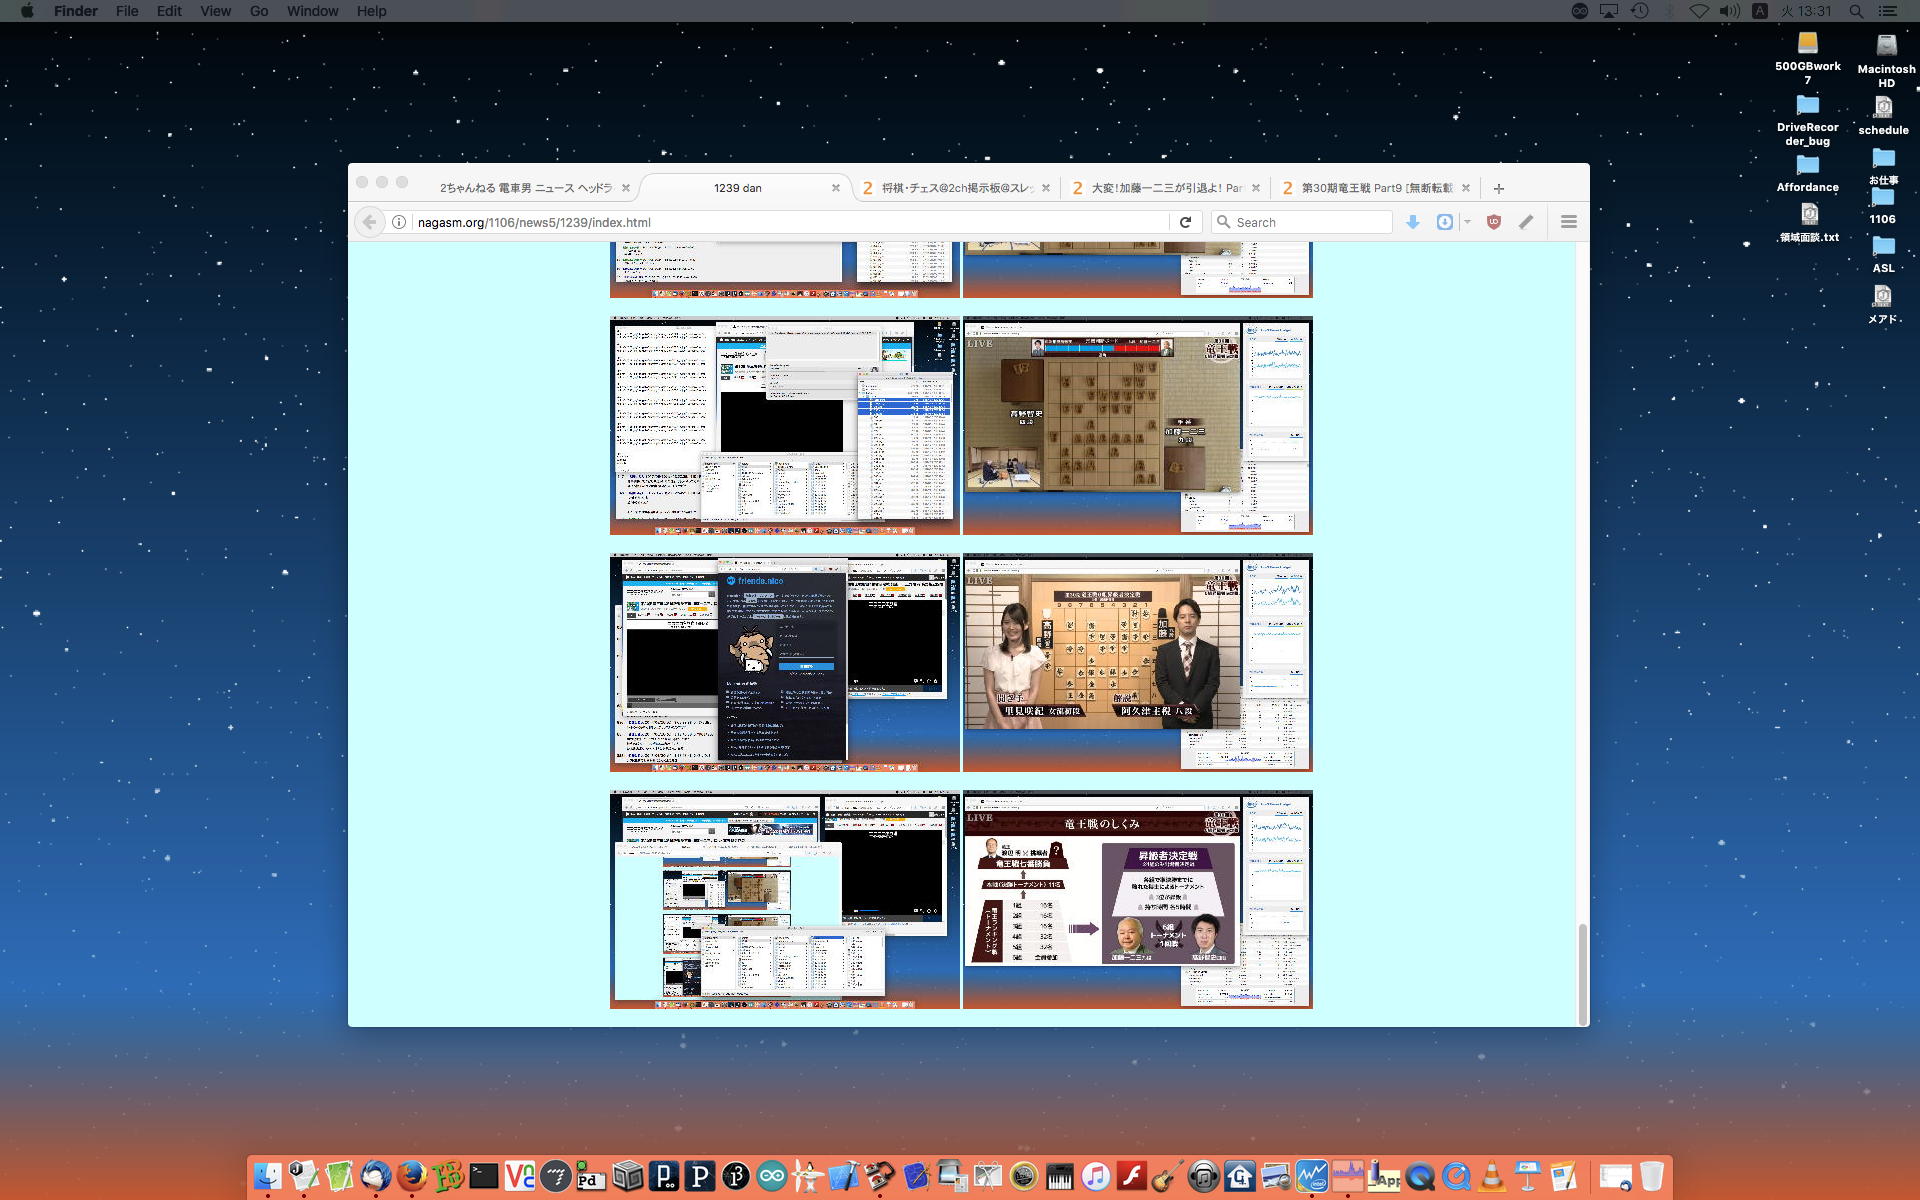Image resolution: width=1920 pixels, height=1200 pixels.
Task: Go back with the browser back arrow
Action: point(370,222)
